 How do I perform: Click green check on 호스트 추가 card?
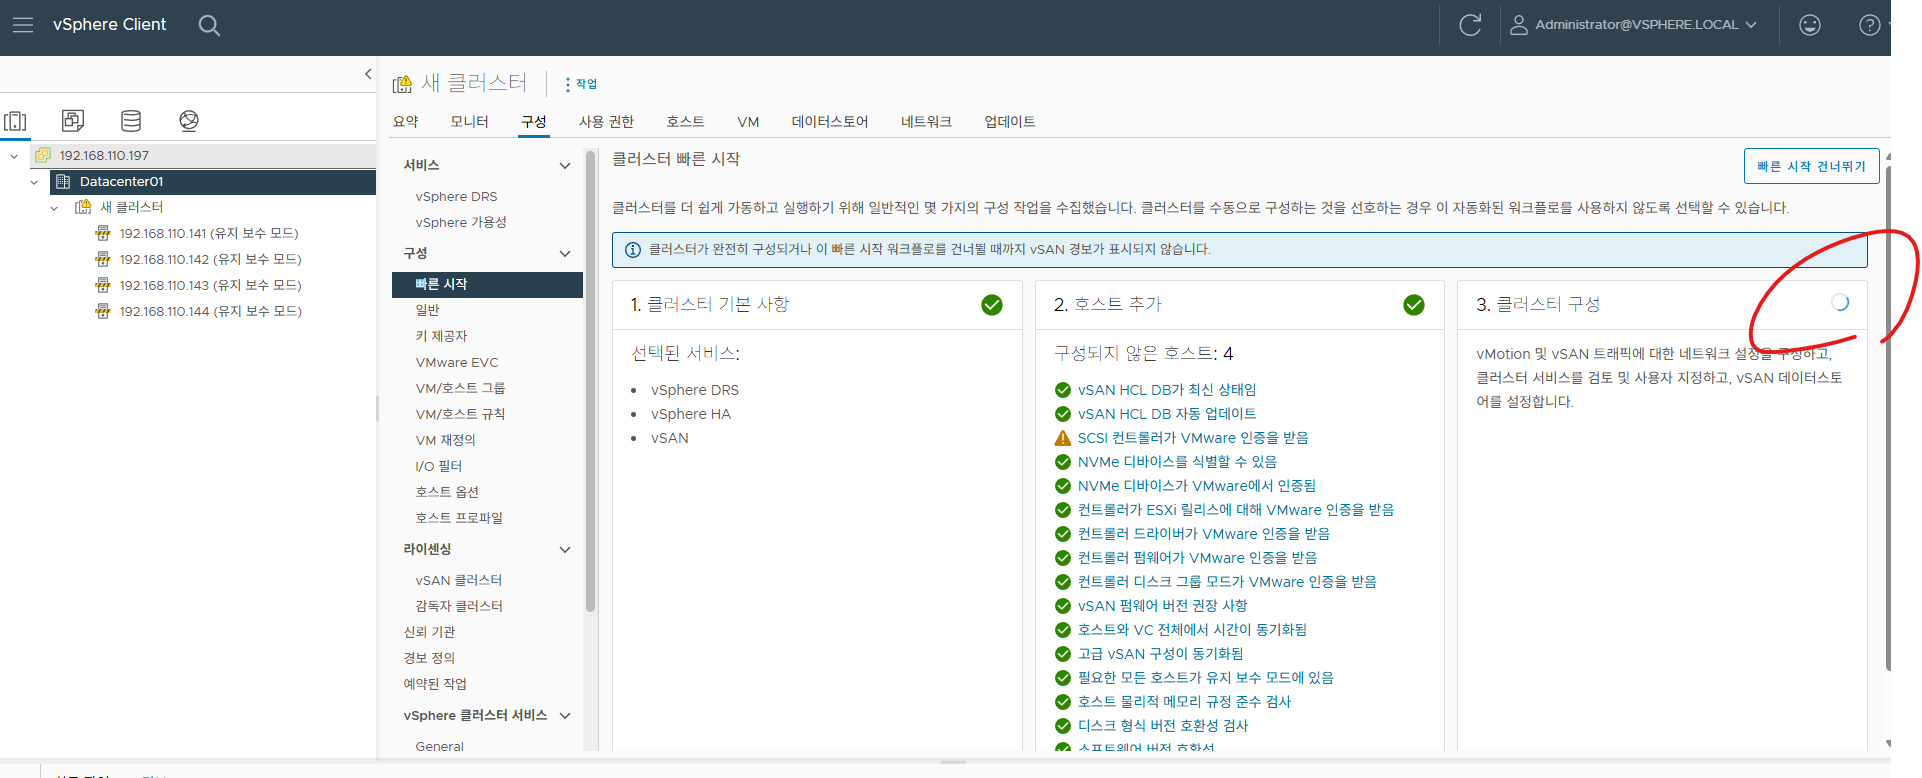click(1414, 305)
